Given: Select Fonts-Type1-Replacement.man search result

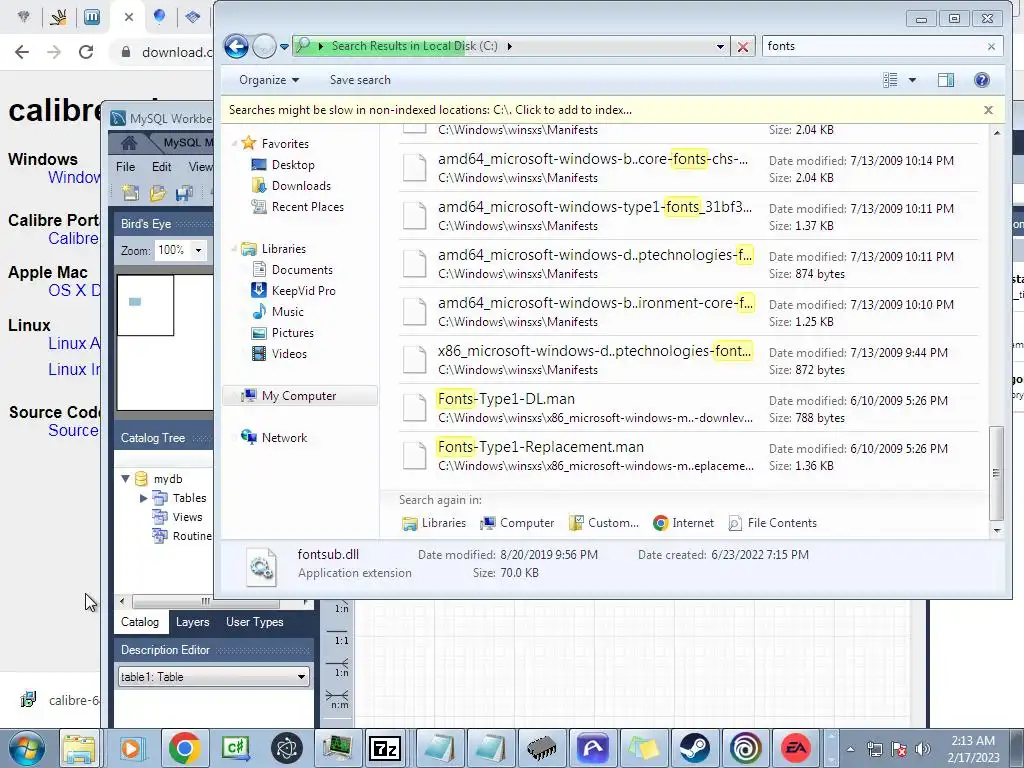Looking at the screenshot, I should coord(689,456).
